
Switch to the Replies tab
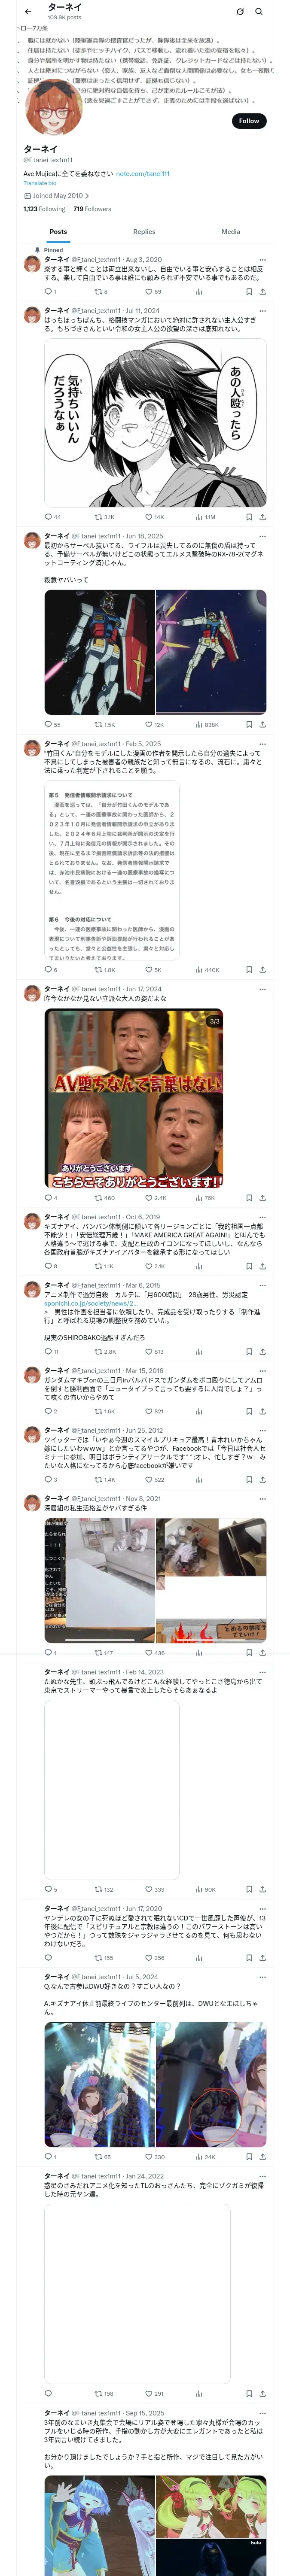click(x=144, y=231)
